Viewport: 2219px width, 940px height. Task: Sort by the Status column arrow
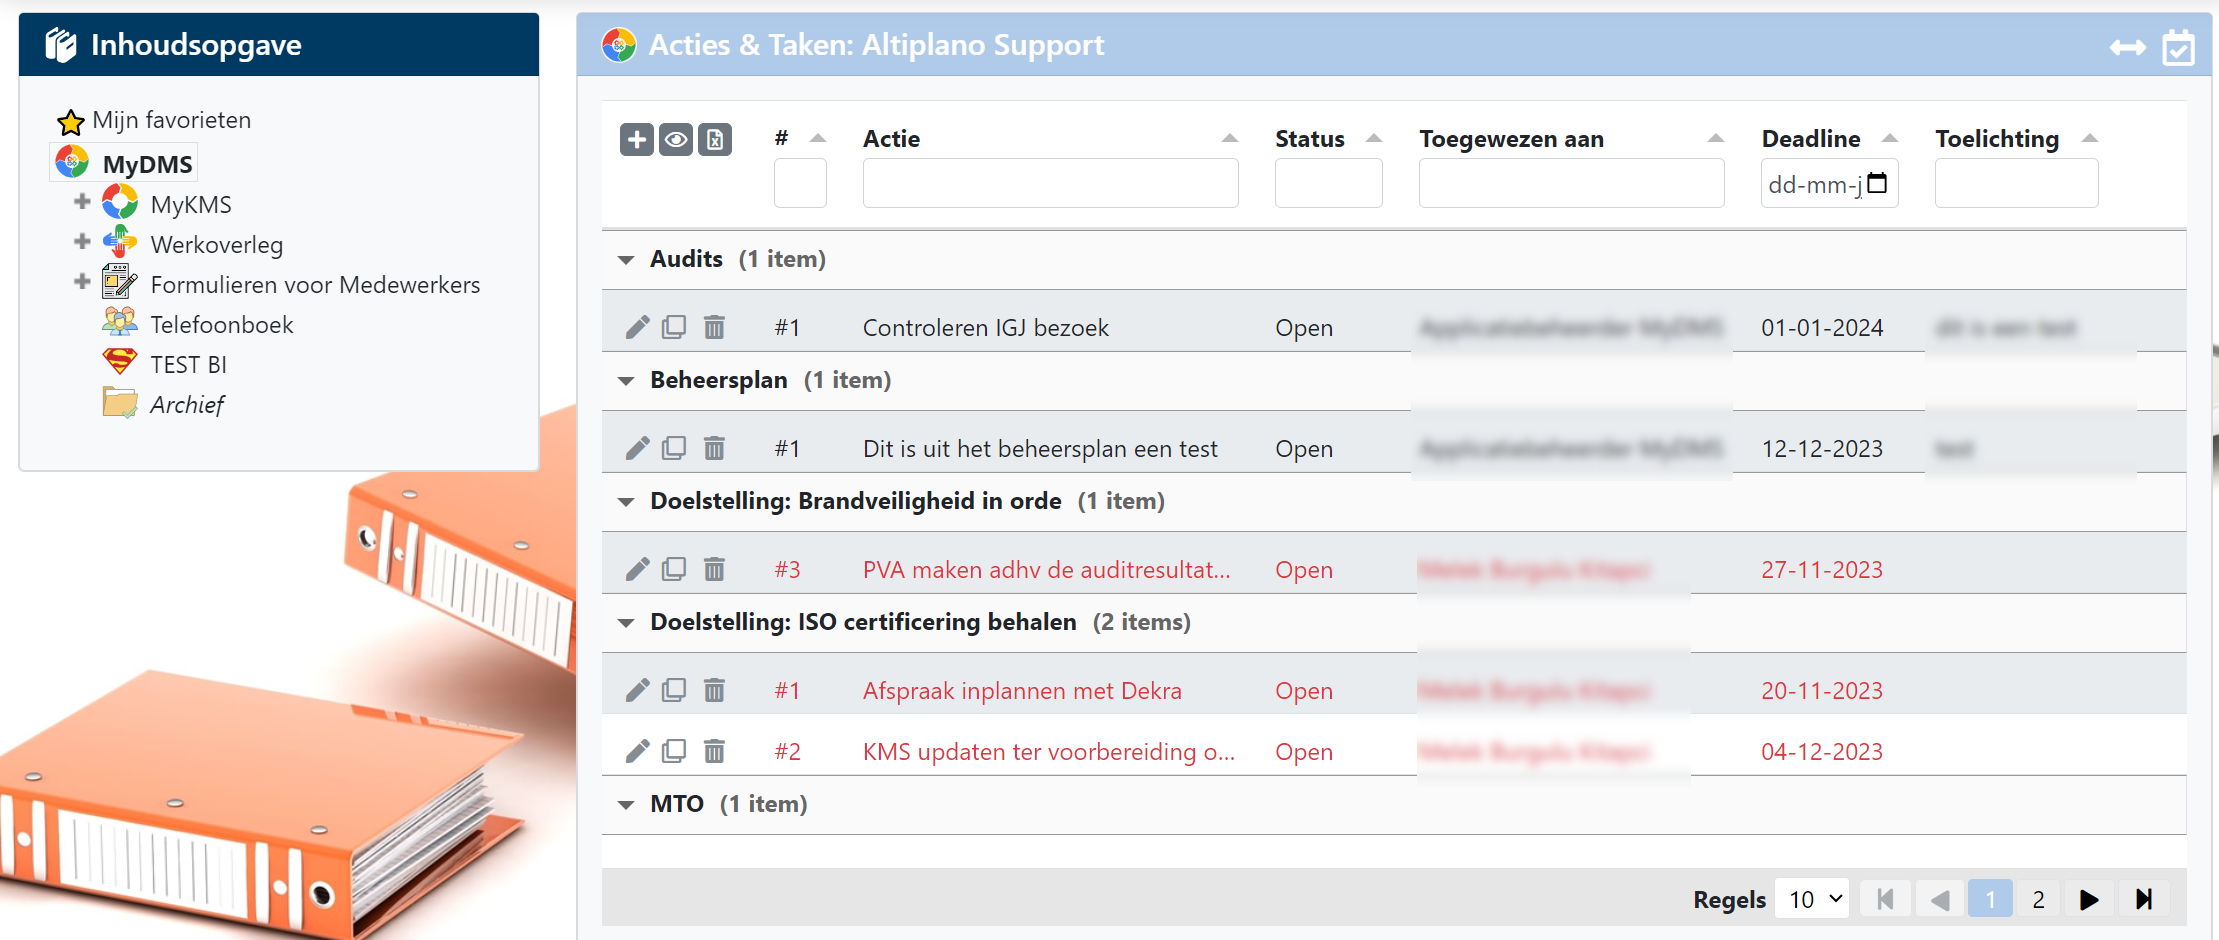point(1374,138)
